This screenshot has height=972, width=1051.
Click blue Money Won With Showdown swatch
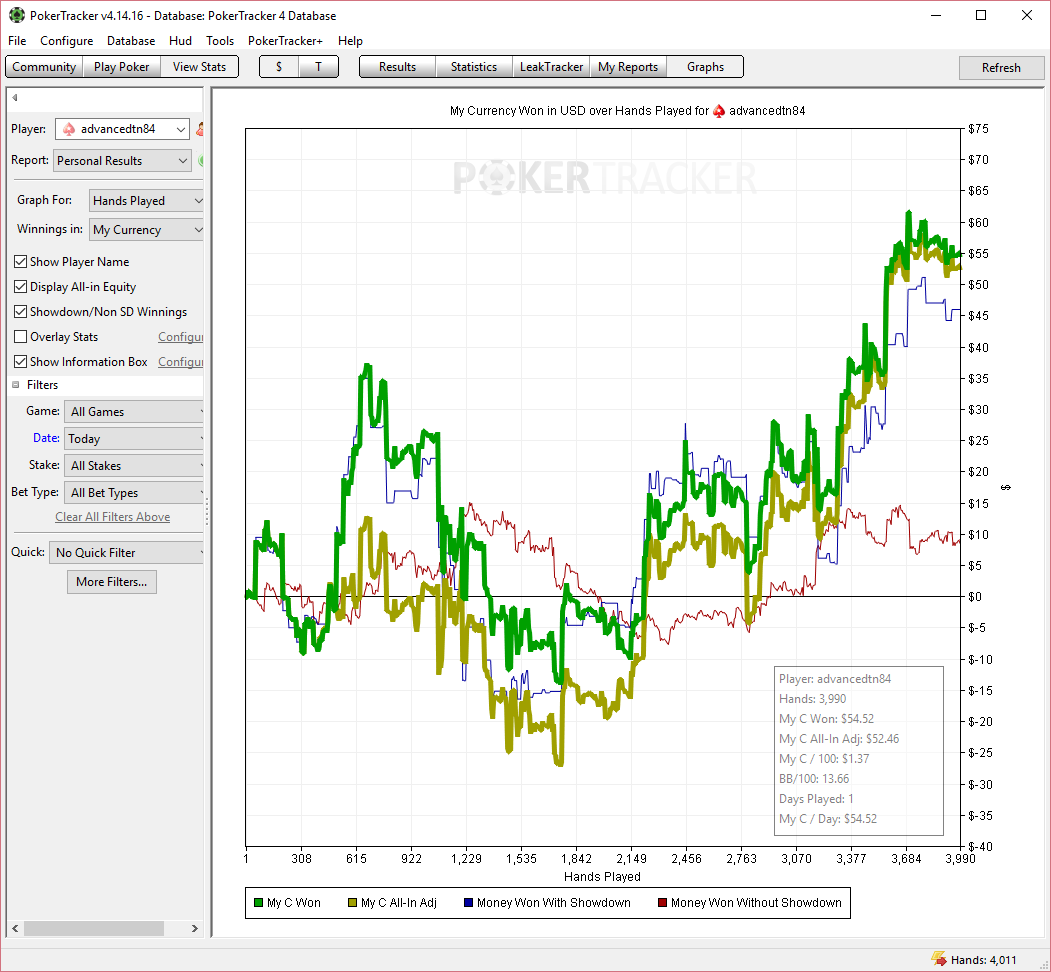(x=469, y=903)
